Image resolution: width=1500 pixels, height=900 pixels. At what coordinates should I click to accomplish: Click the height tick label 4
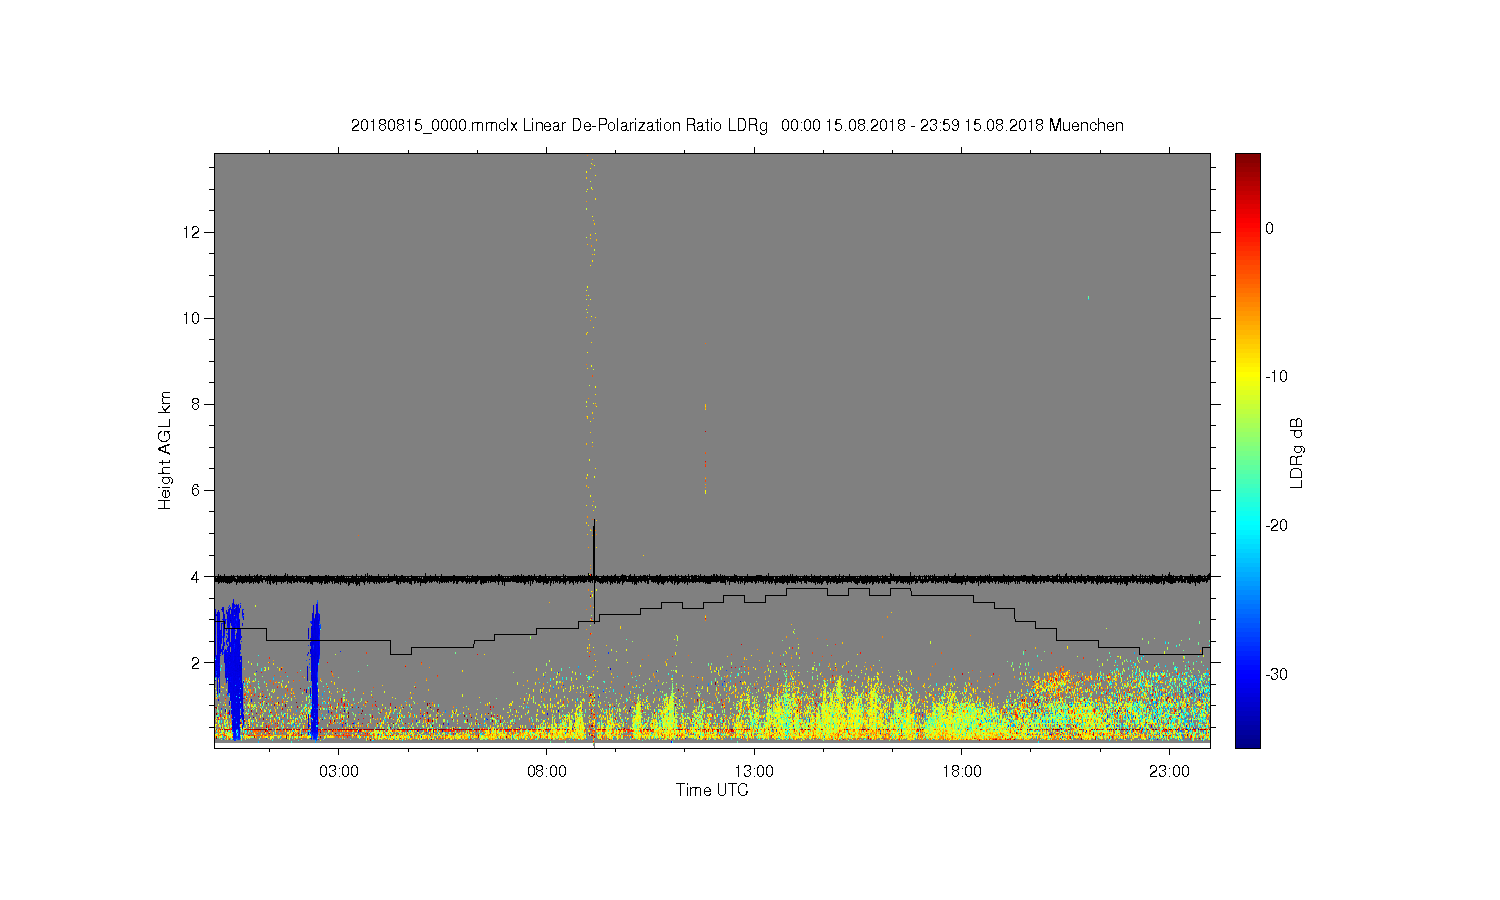tap(196, 577)
